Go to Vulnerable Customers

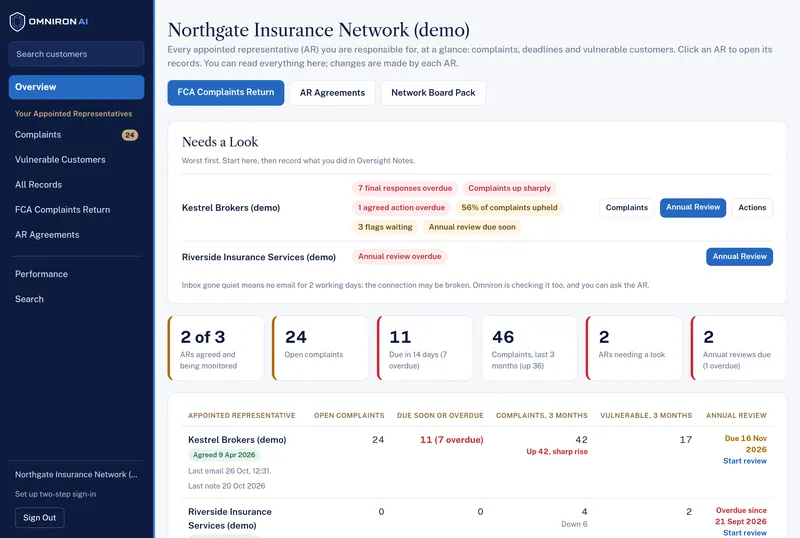tap(60, 160)
